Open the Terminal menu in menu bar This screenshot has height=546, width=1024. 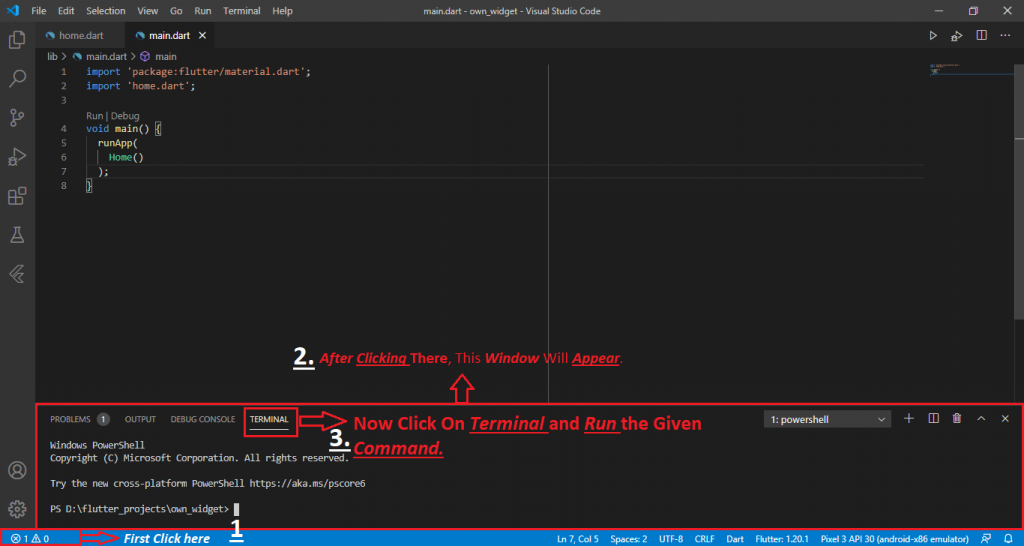(242, 11)
